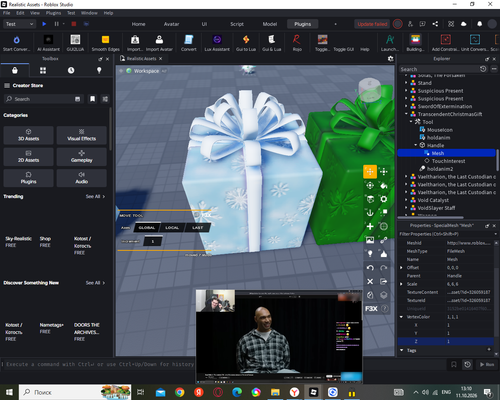Select the F3X Lighting bulb tool
Image resolution: width=500 pixels, height=400 pixels.
(x=370, y=254)
